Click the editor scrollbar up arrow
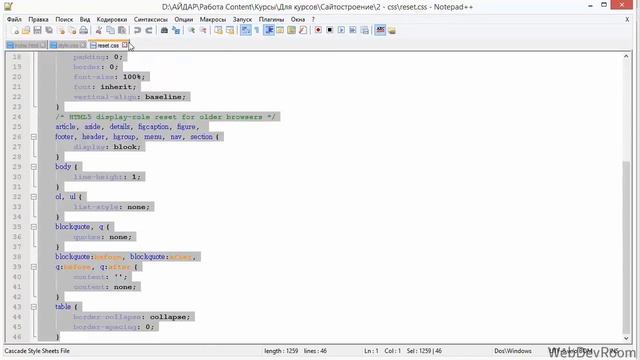The width and height of the screenshot is (640, 360). (x=626, y=56)
